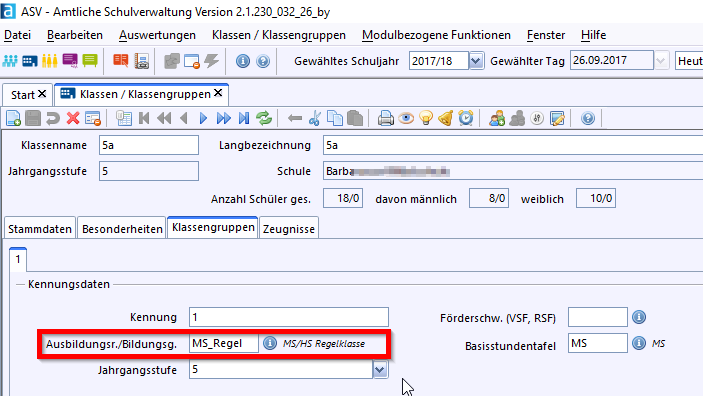Select Klassengruppe sub-tab 1
This screenshot has height=396, width=703.
[x=18, y=259]
